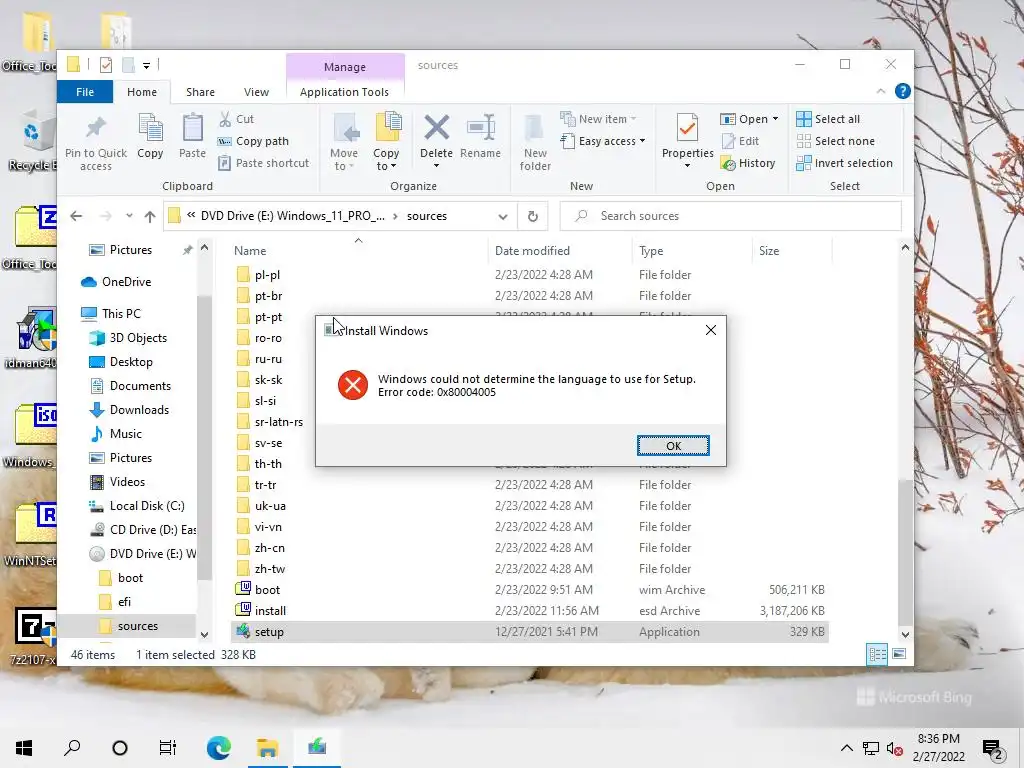Image resolution: width=1024 pixels, height=768 pixels.
Task: Select the install esd Archive file
Action: pyautogui.click(x=530, y=611)
